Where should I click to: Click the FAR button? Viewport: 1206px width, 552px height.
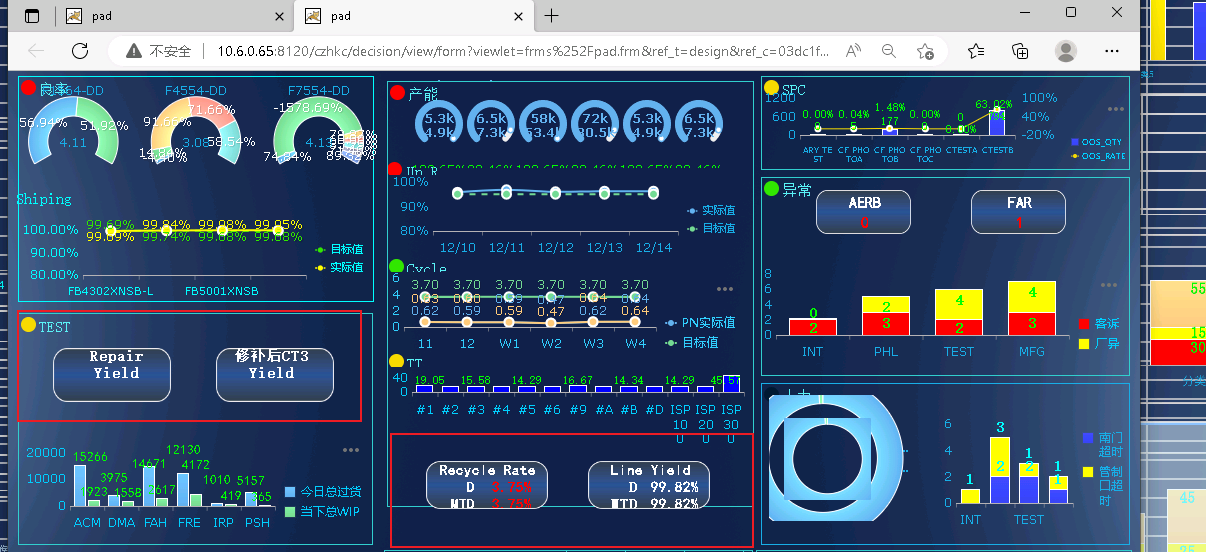pyautogui.click(x=1018, y=211)
